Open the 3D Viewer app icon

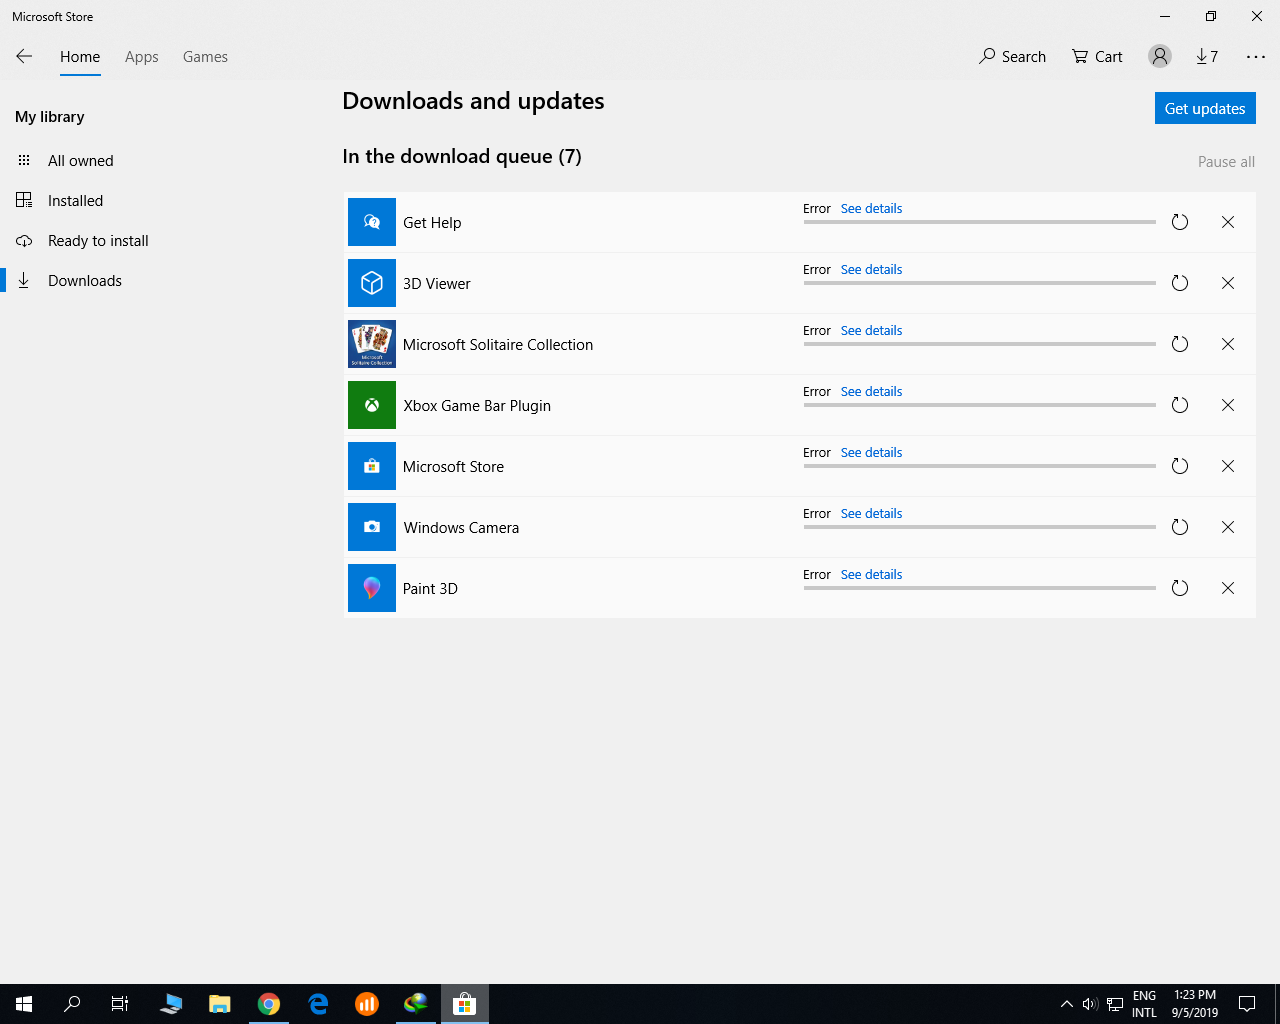pos(372,283)
